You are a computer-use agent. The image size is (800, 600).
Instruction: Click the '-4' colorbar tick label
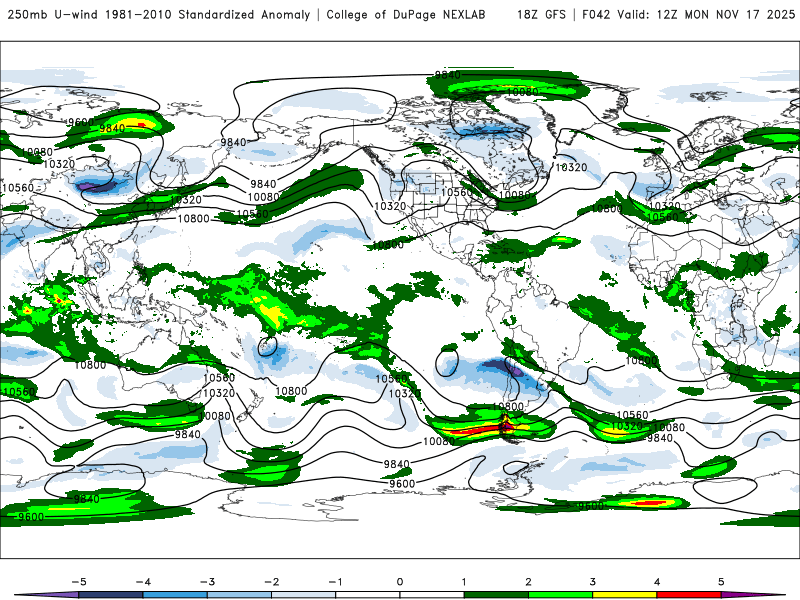click(143, 582)
